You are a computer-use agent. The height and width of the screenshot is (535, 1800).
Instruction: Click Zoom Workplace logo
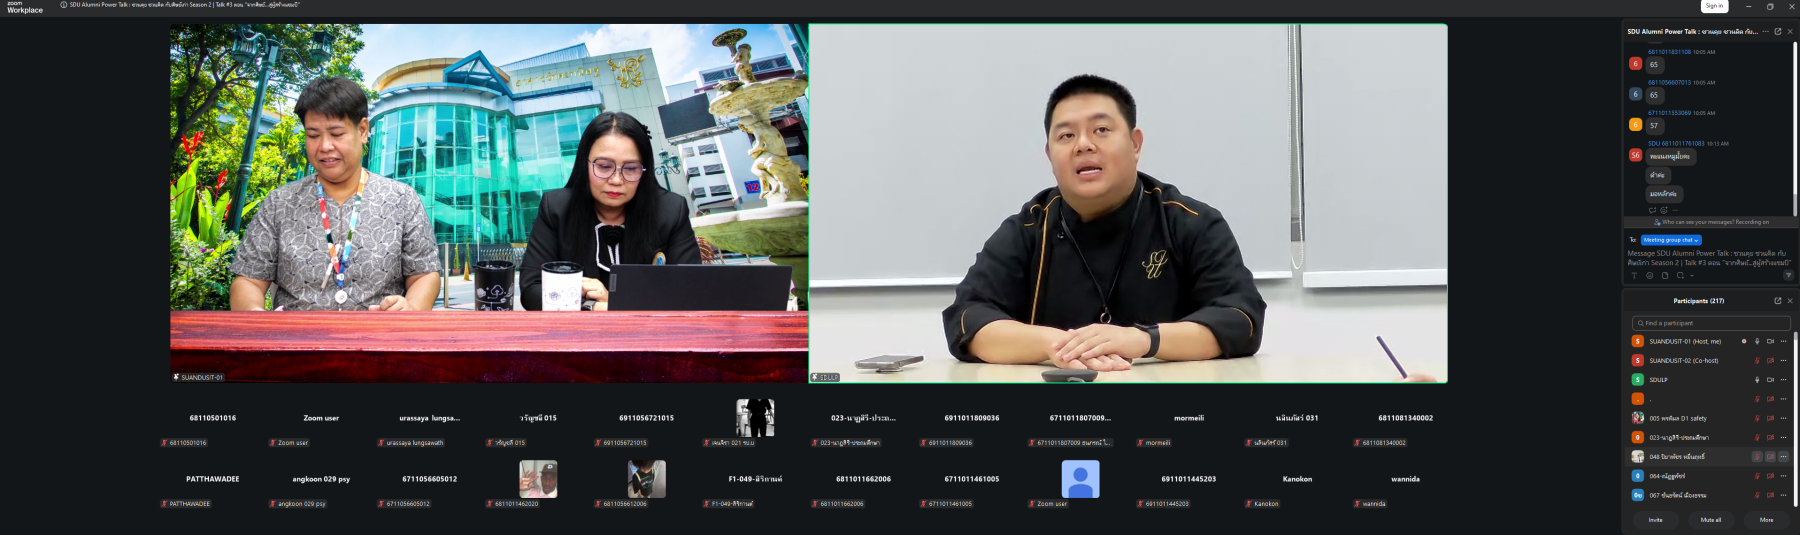(25, 7)
